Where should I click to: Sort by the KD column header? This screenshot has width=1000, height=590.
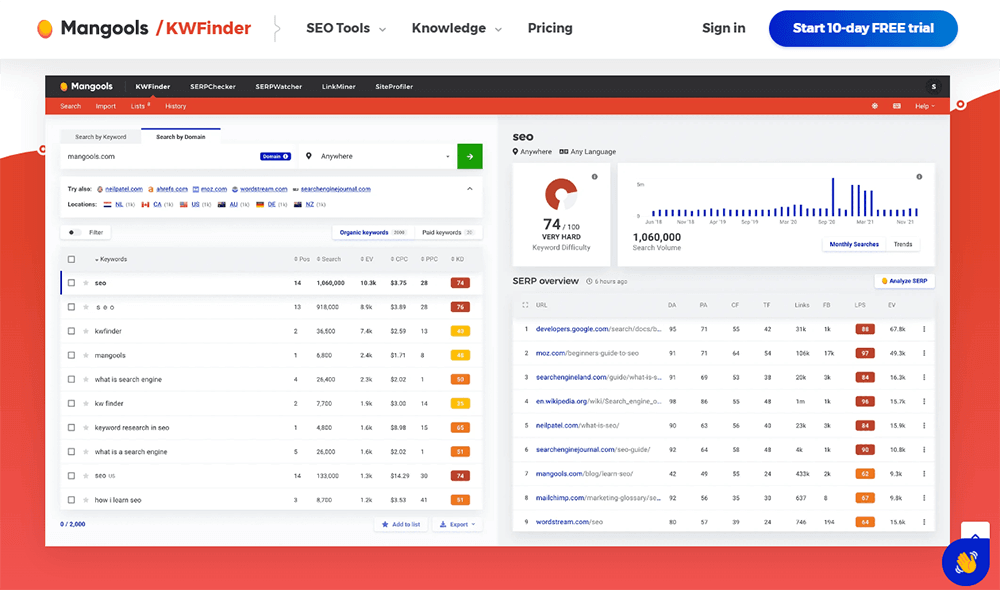pos(458,259)
